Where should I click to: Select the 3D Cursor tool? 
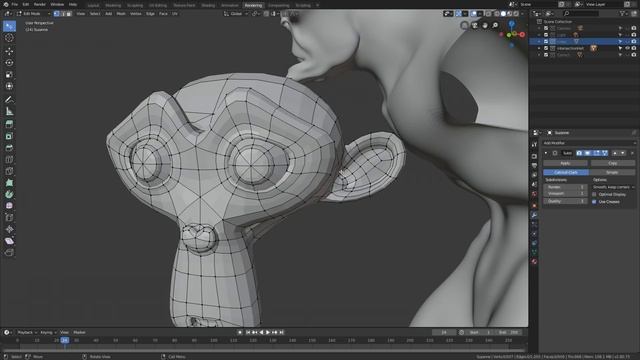click(x=9, y=38)
